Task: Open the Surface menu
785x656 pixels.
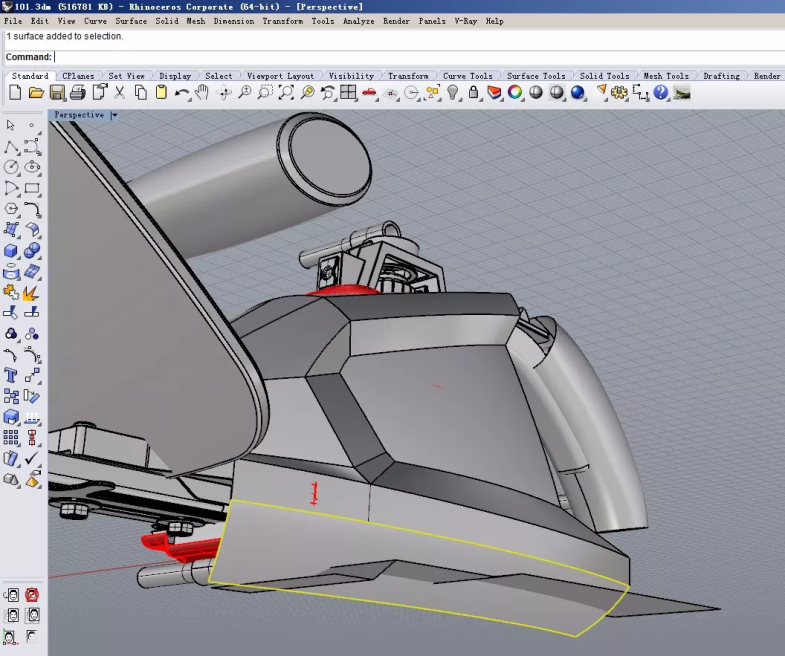Action: (131, 21)
